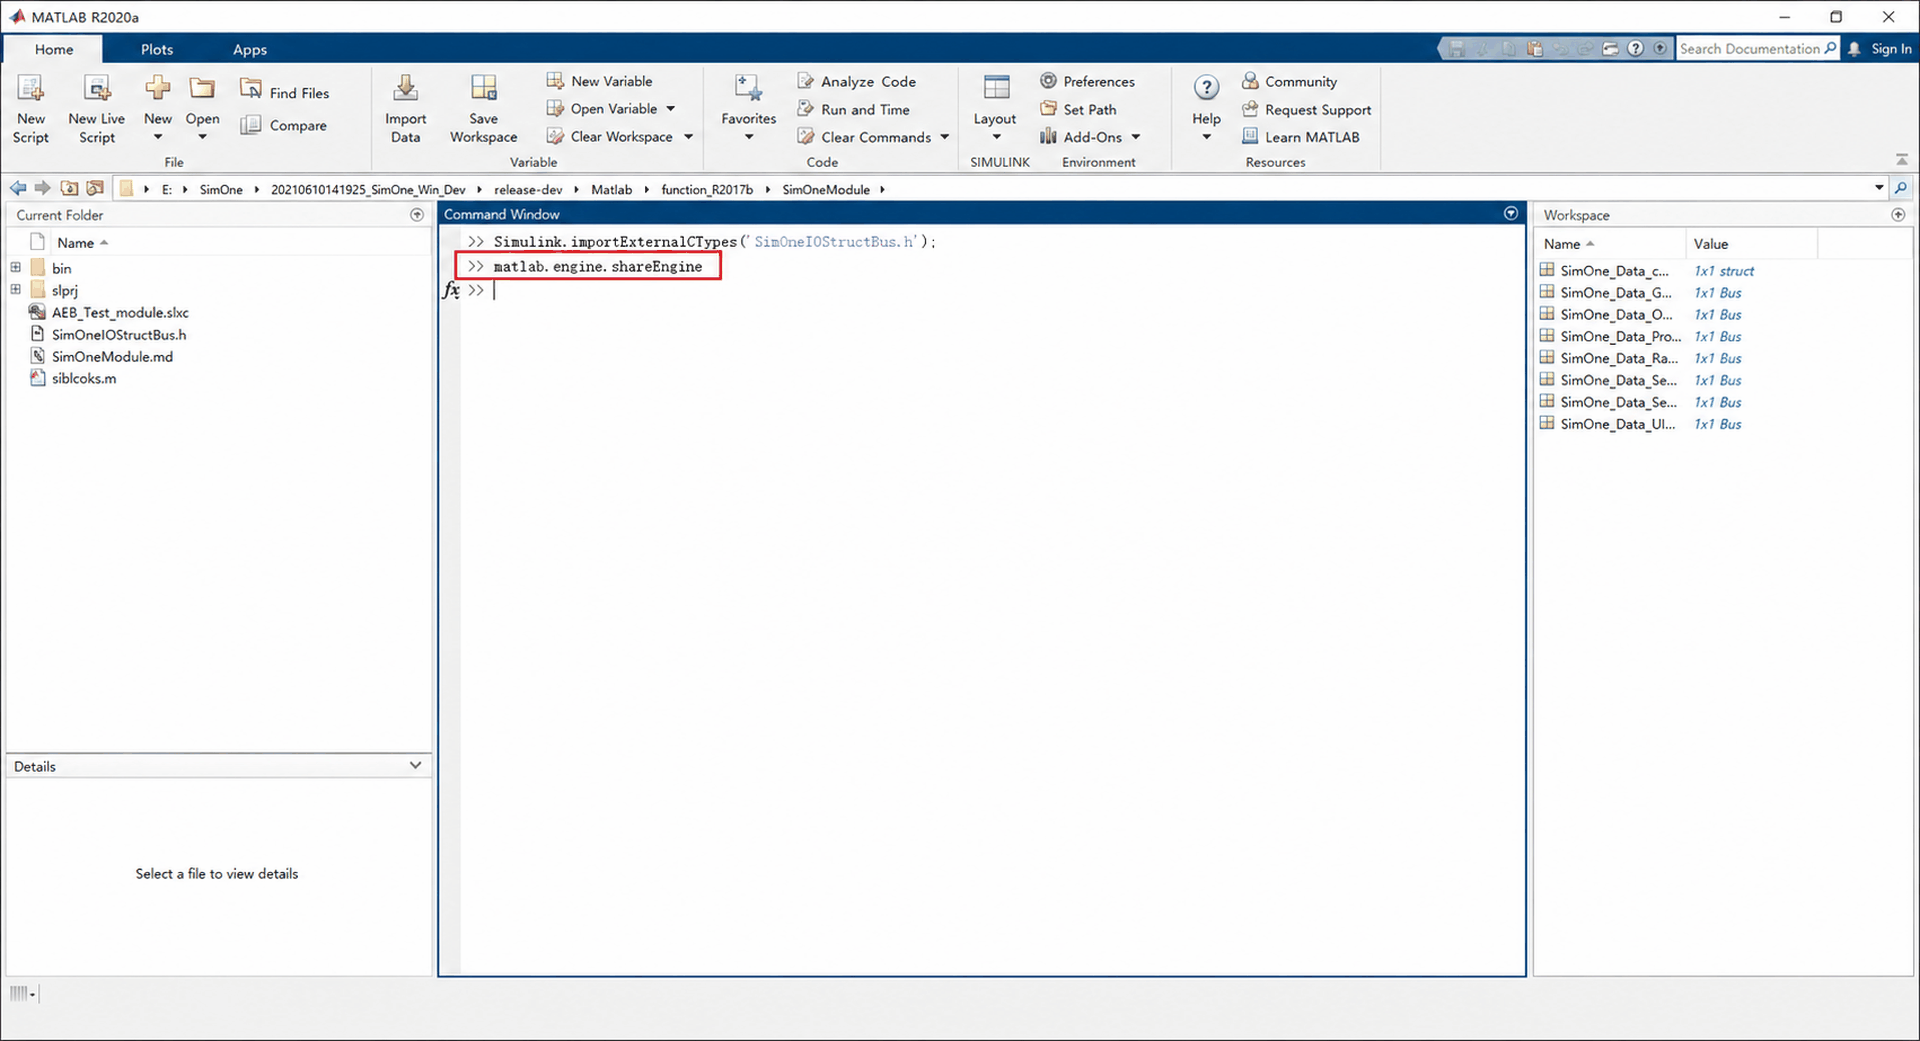Open Command Window actions menu
The width and height of the screenshot is (1920, 1041).
[x=1511, y=213]
